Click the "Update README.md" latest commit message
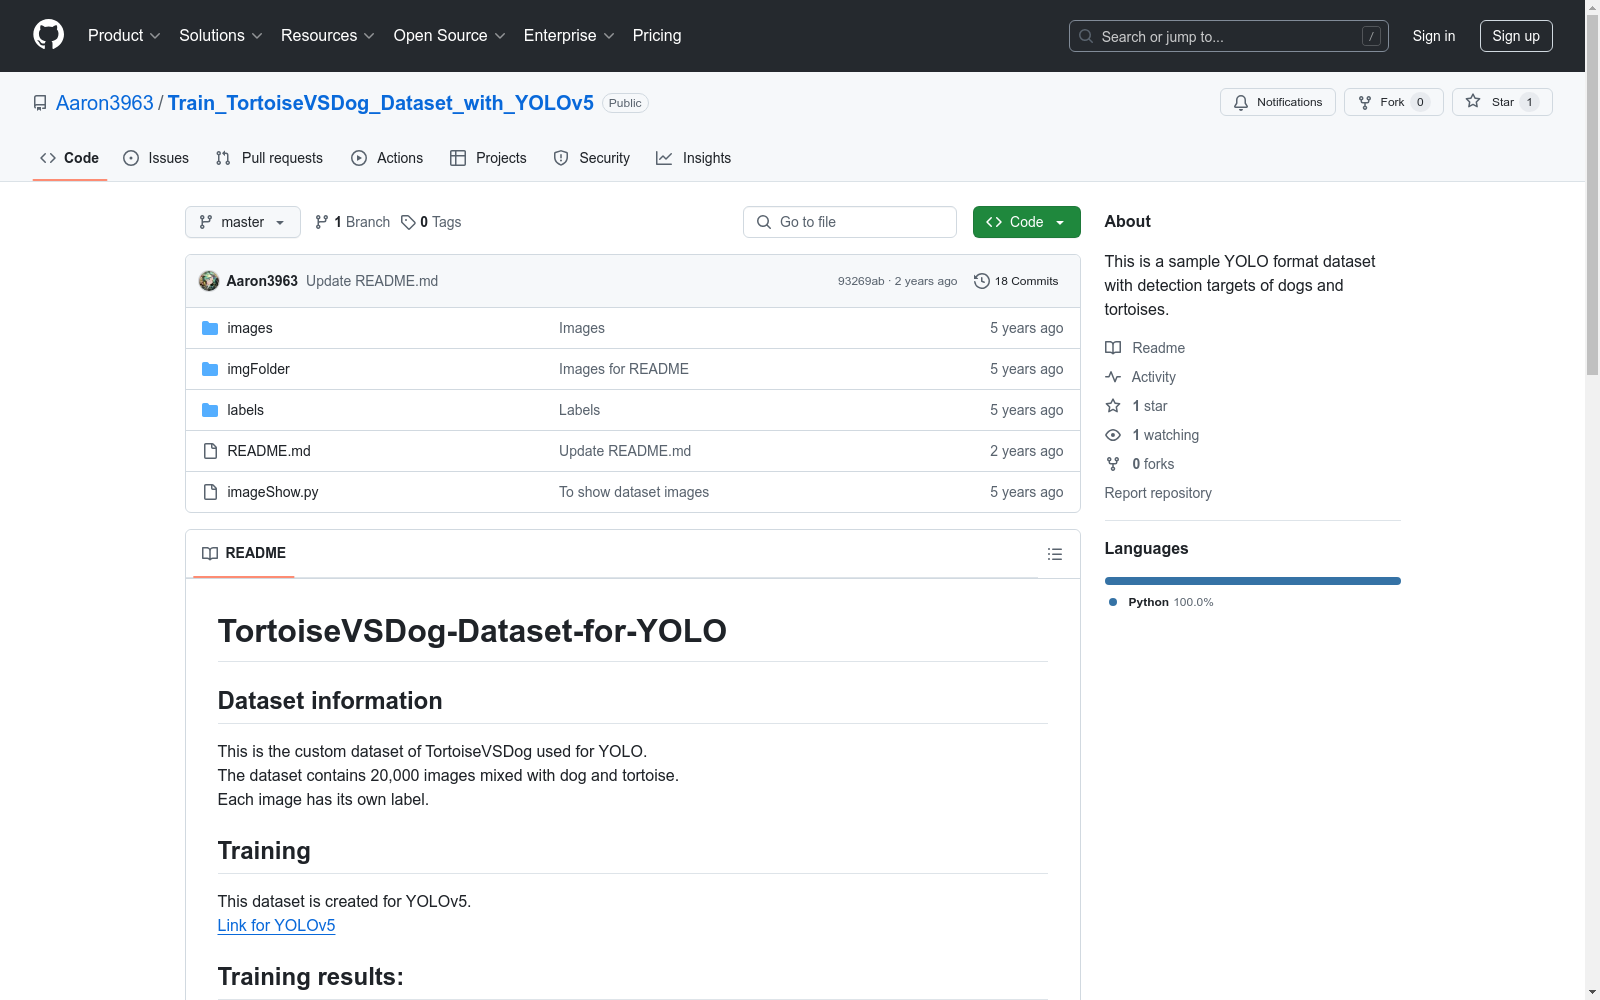 [372, 281]
